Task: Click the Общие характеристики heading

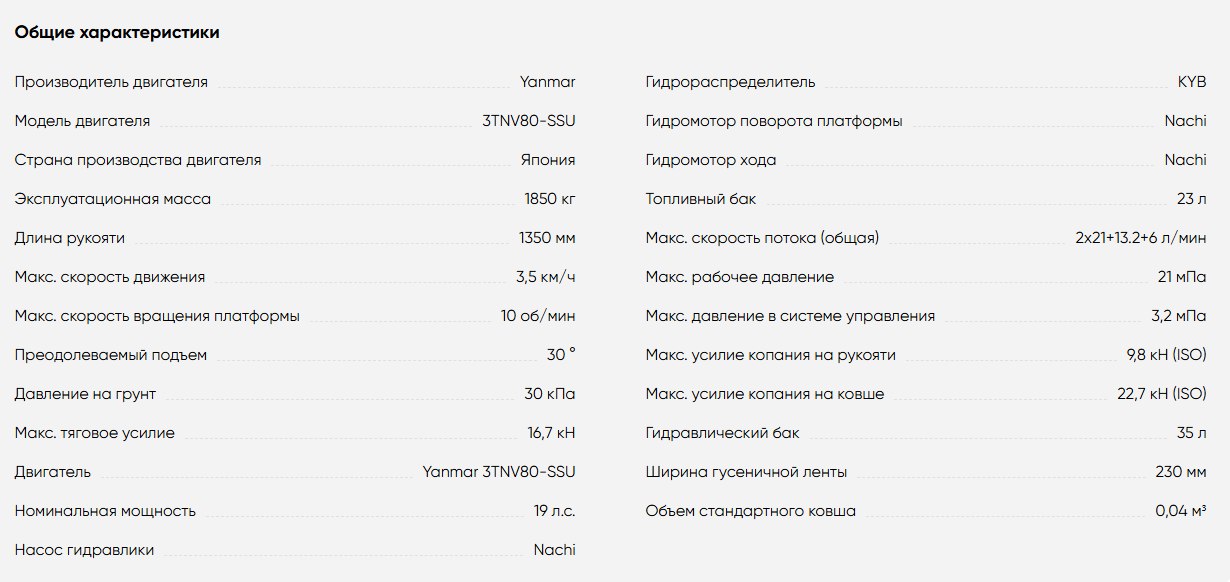Action: [x=117, y=33]
